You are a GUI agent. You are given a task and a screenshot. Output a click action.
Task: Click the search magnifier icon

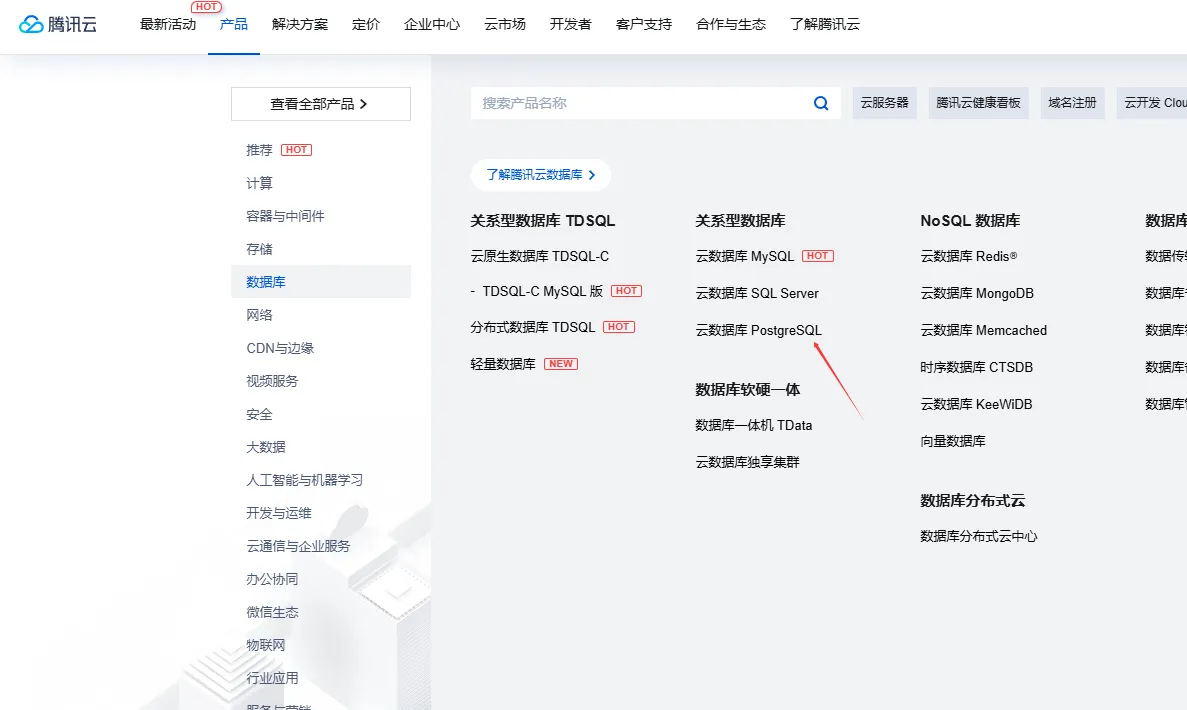click(x=821, y=103)
